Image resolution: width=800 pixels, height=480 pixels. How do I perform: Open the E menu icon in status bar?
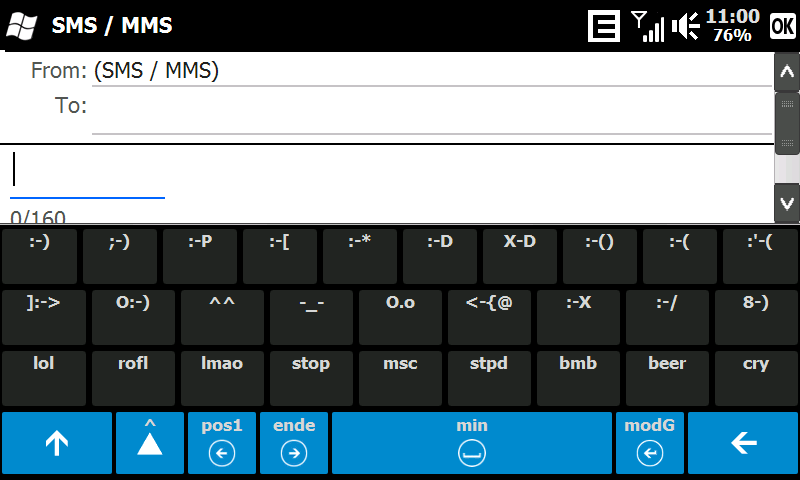(x=604, y=26)
